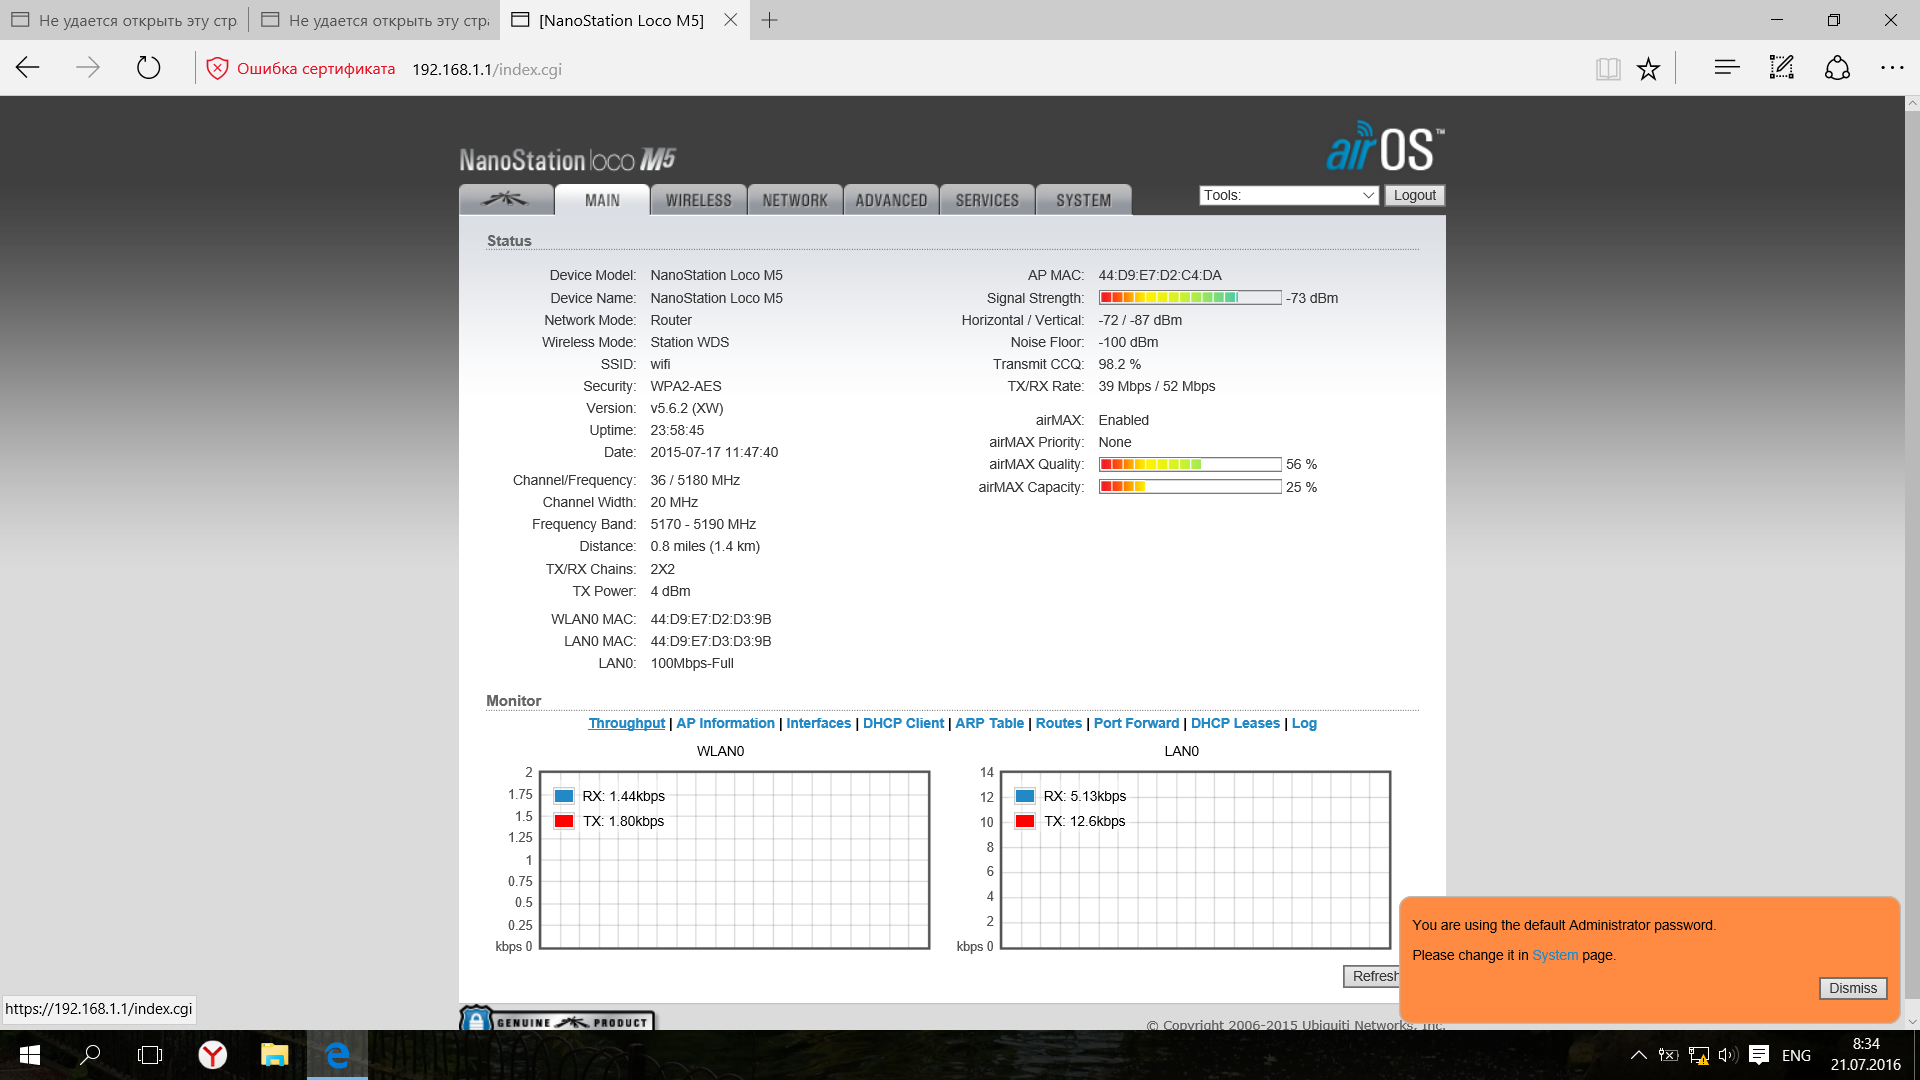Click the airMAX Quality bar

pyautogui.click(x=1190, y=464)
